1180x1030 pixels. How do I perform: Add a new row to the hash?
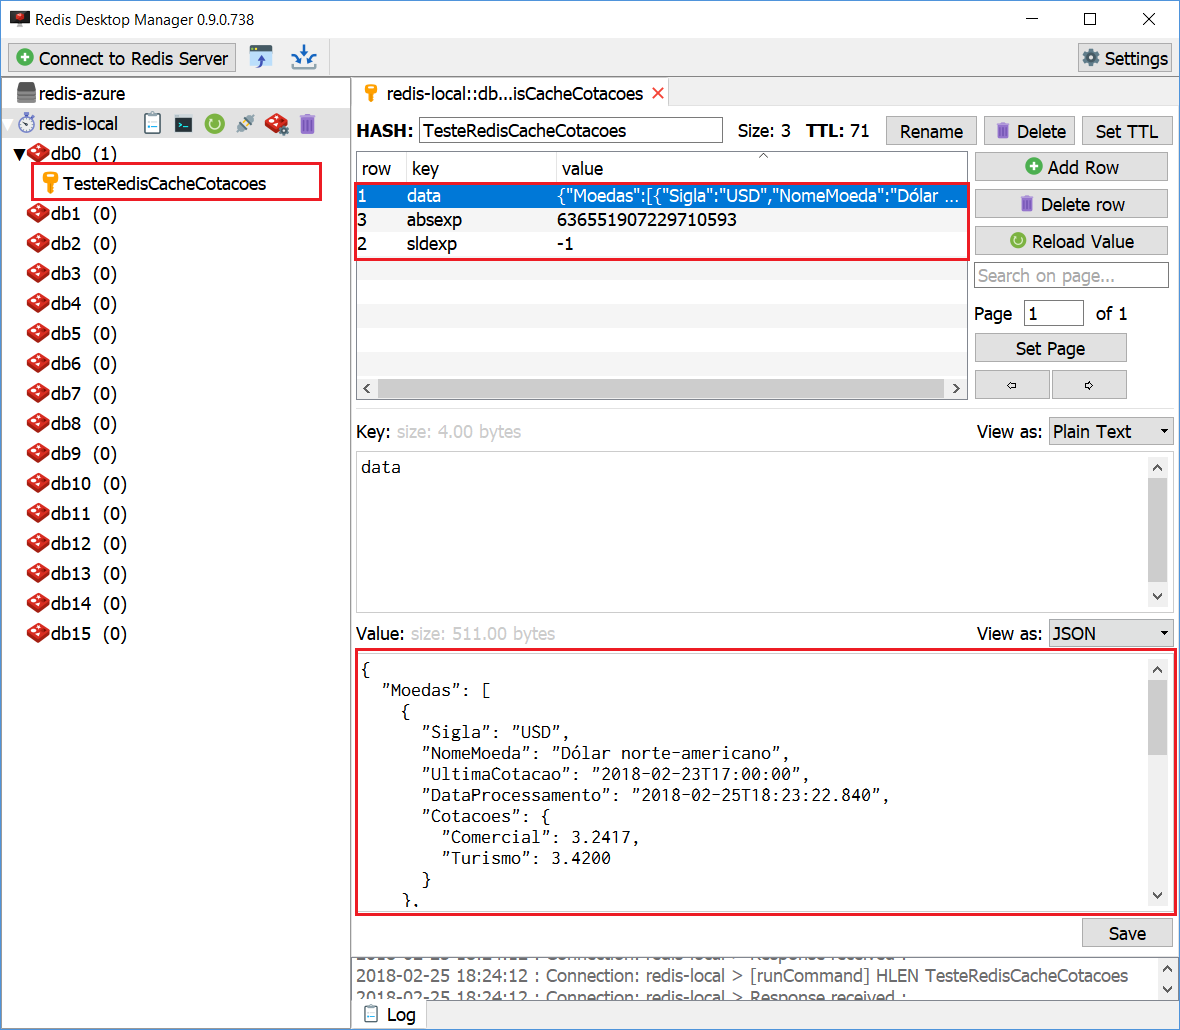pos(1070,166)
